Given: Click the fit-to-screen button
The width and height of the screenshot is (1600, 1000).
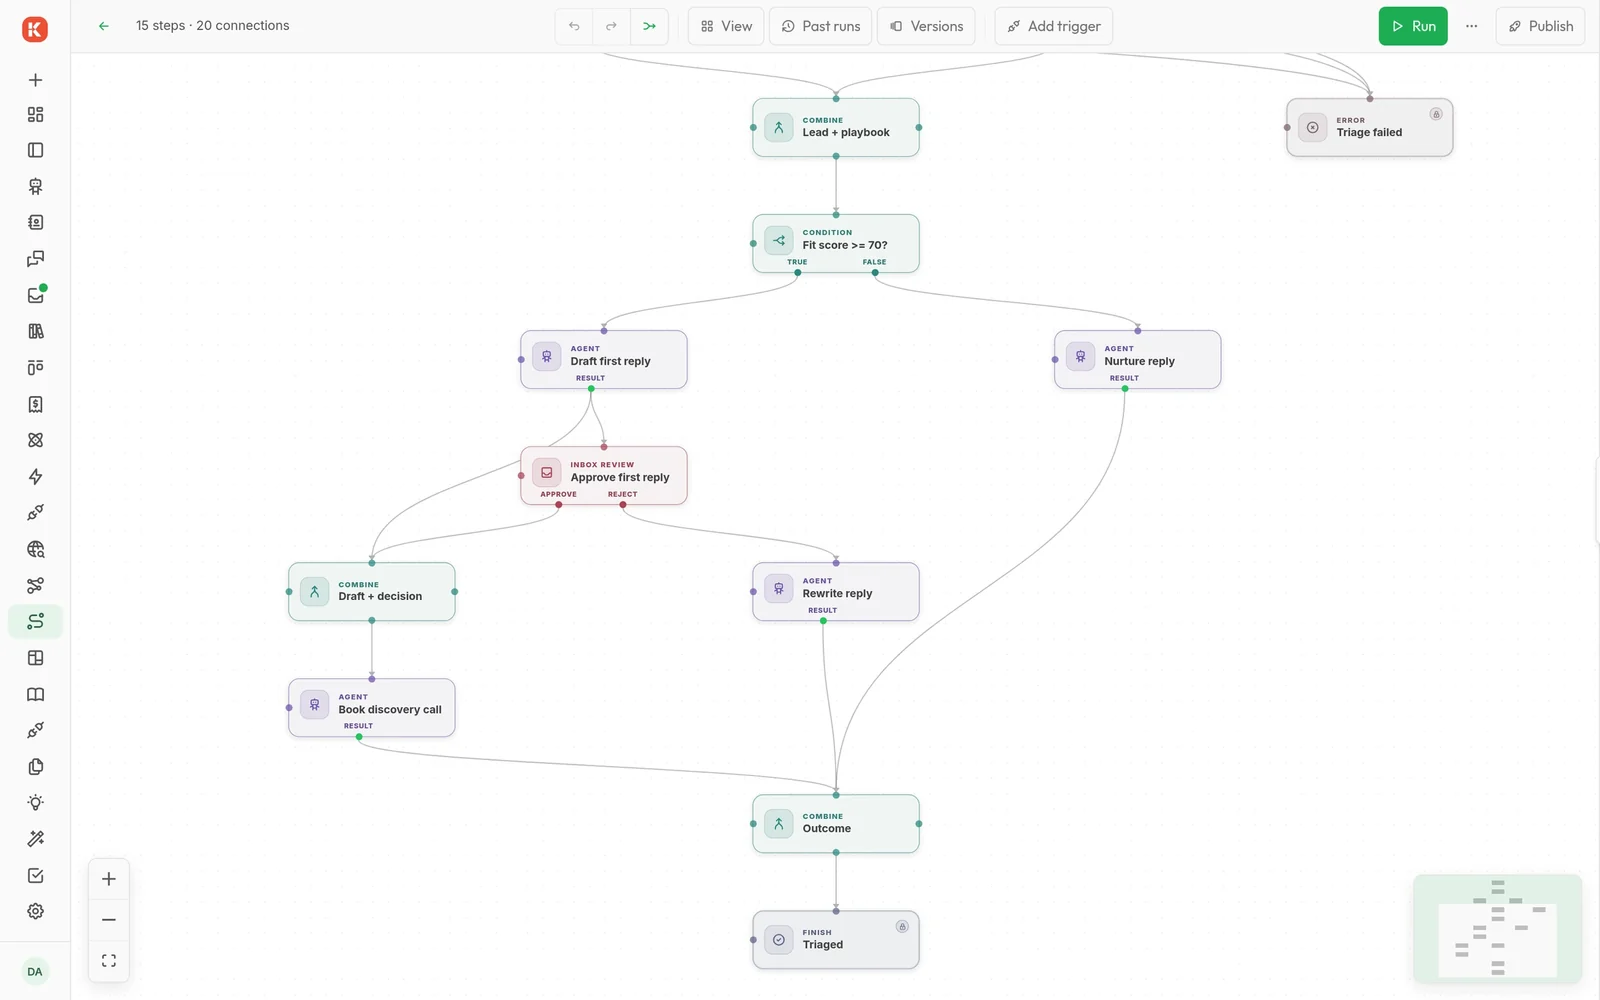Looking at the screenshot, I should pos(109,961).
